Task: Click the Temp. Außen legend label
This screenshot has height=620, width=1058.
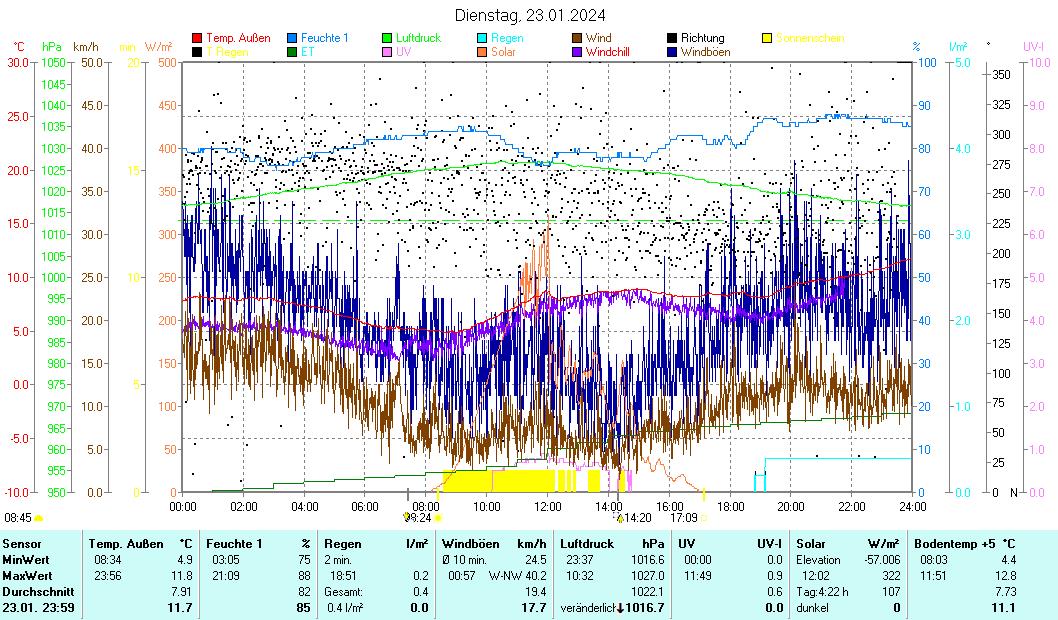Action: [x=238, y=38]
